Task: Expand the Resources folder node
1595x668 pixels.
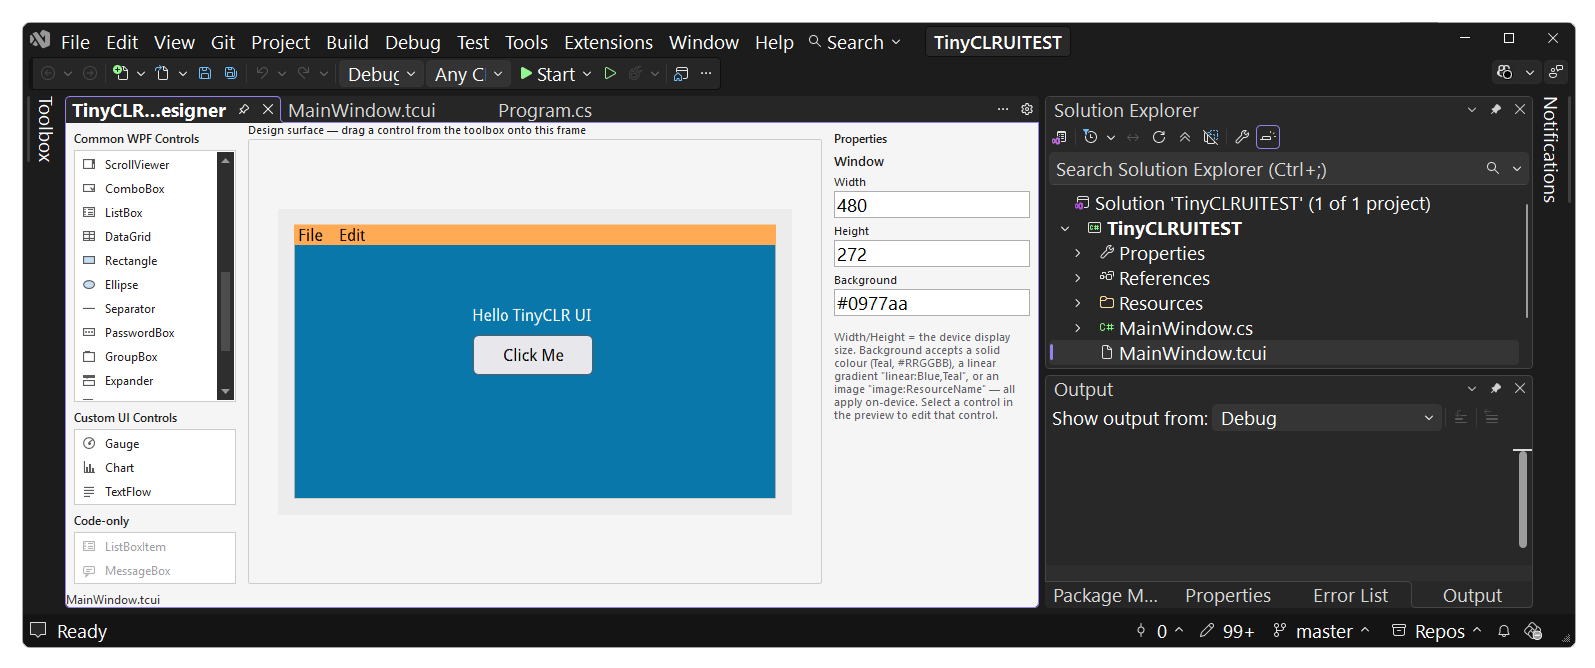Action: click(1078, 303)
